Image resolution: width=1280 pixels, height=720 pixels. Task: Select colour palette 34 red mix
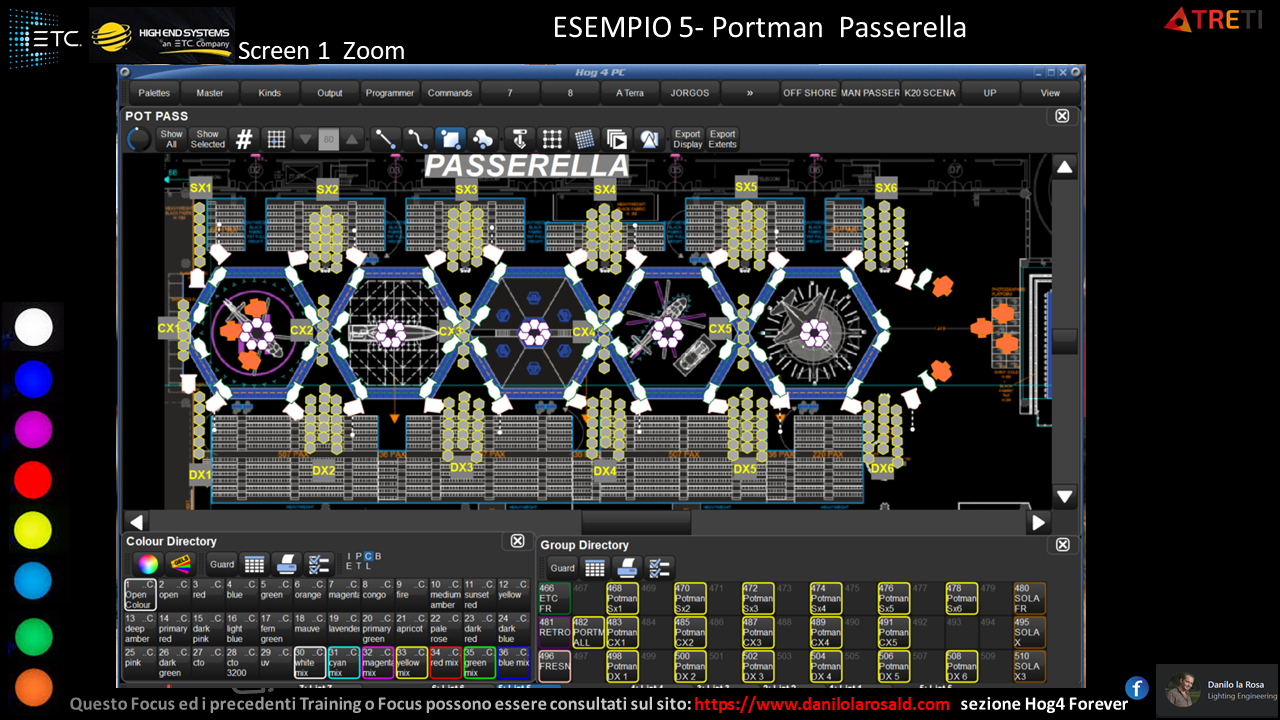pyautogui.click(x=444, y=662)
